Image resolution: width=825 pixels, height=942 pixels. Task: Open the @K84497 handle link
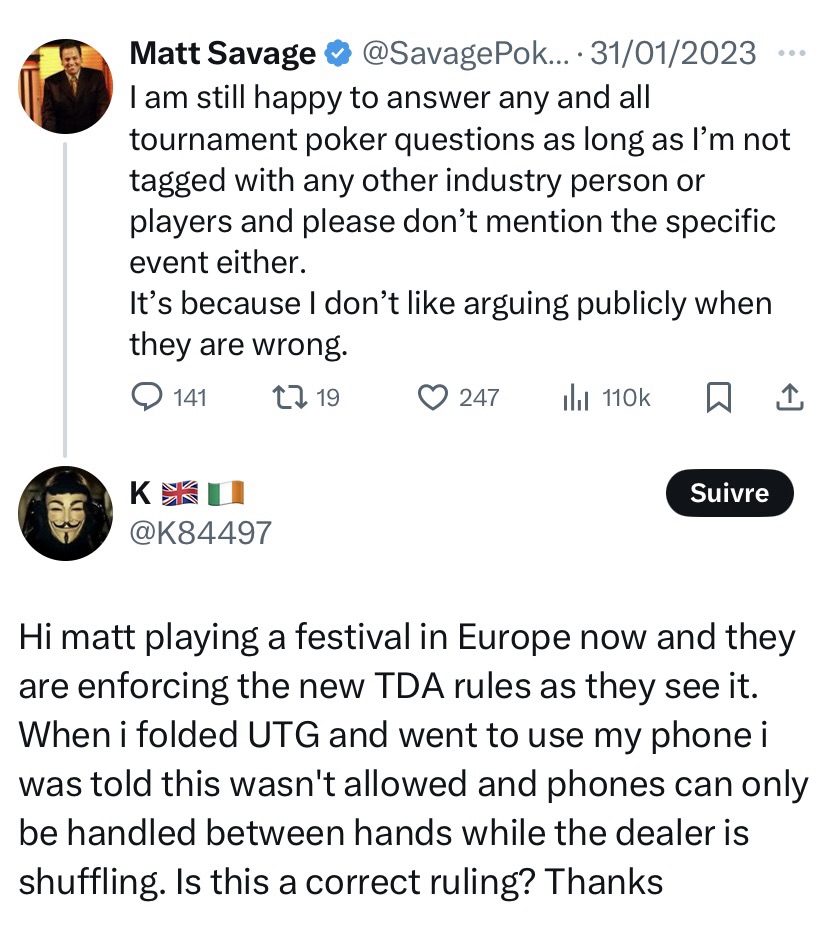[x=200, y=532]
